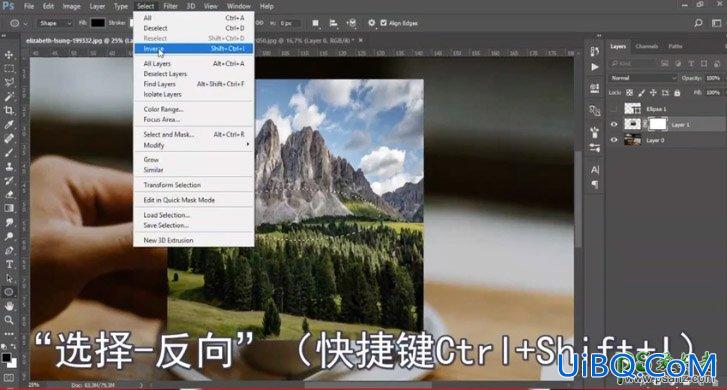The width and height of the screenshot is (727, 390).
Task: Hide Layer 0 using eye icon
Action: click(x=614, y=140)
